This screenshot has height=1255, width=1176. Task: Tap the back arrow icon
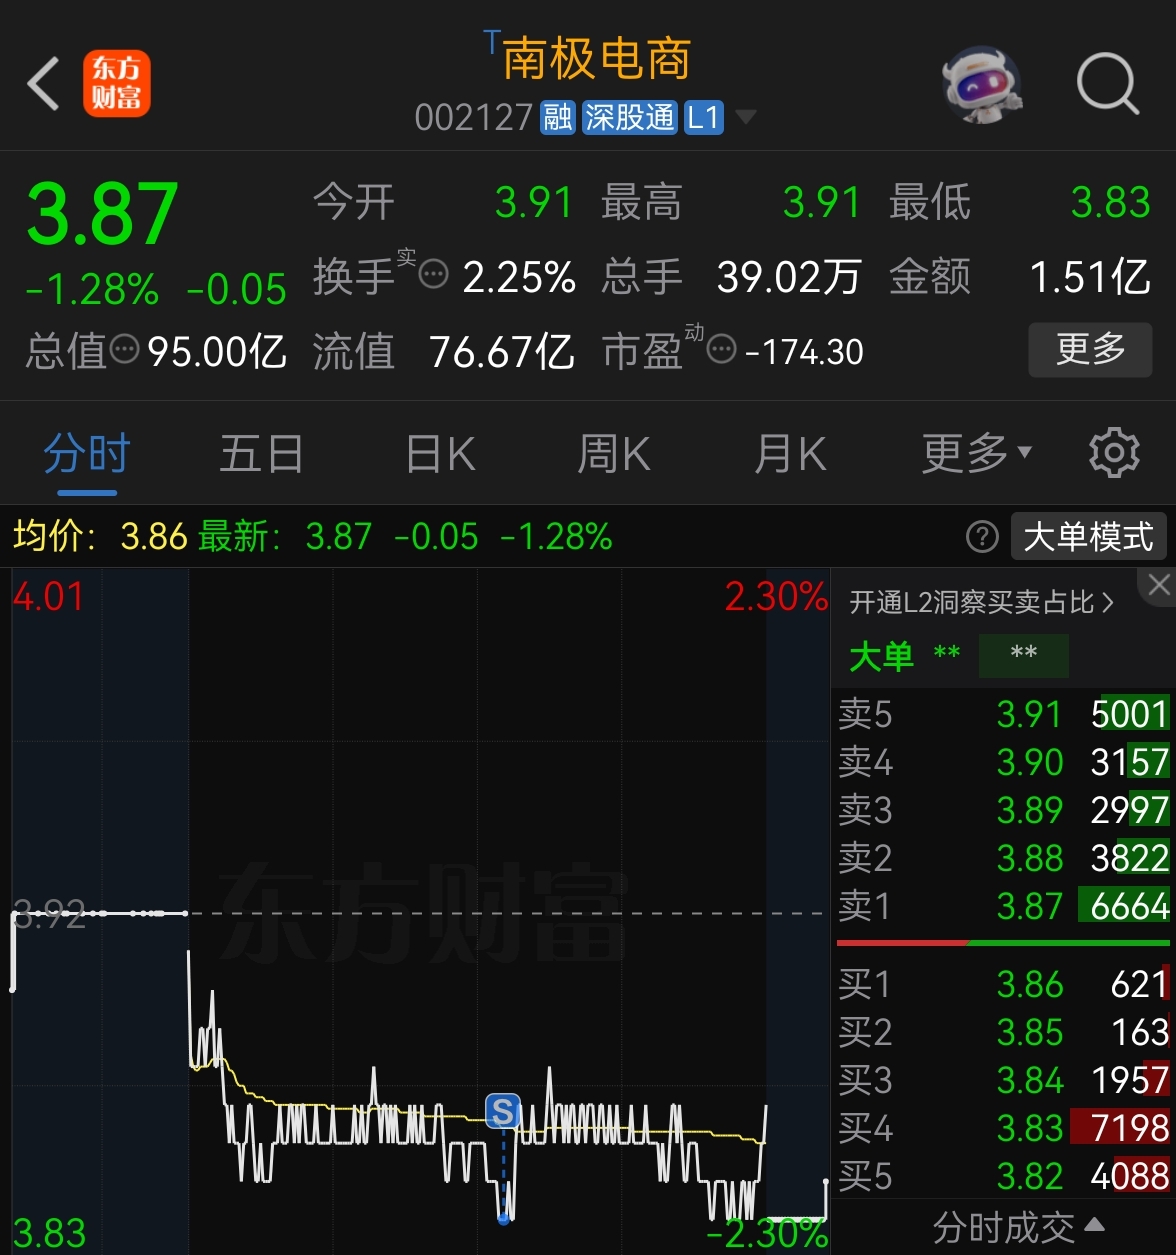click(43, 83)
